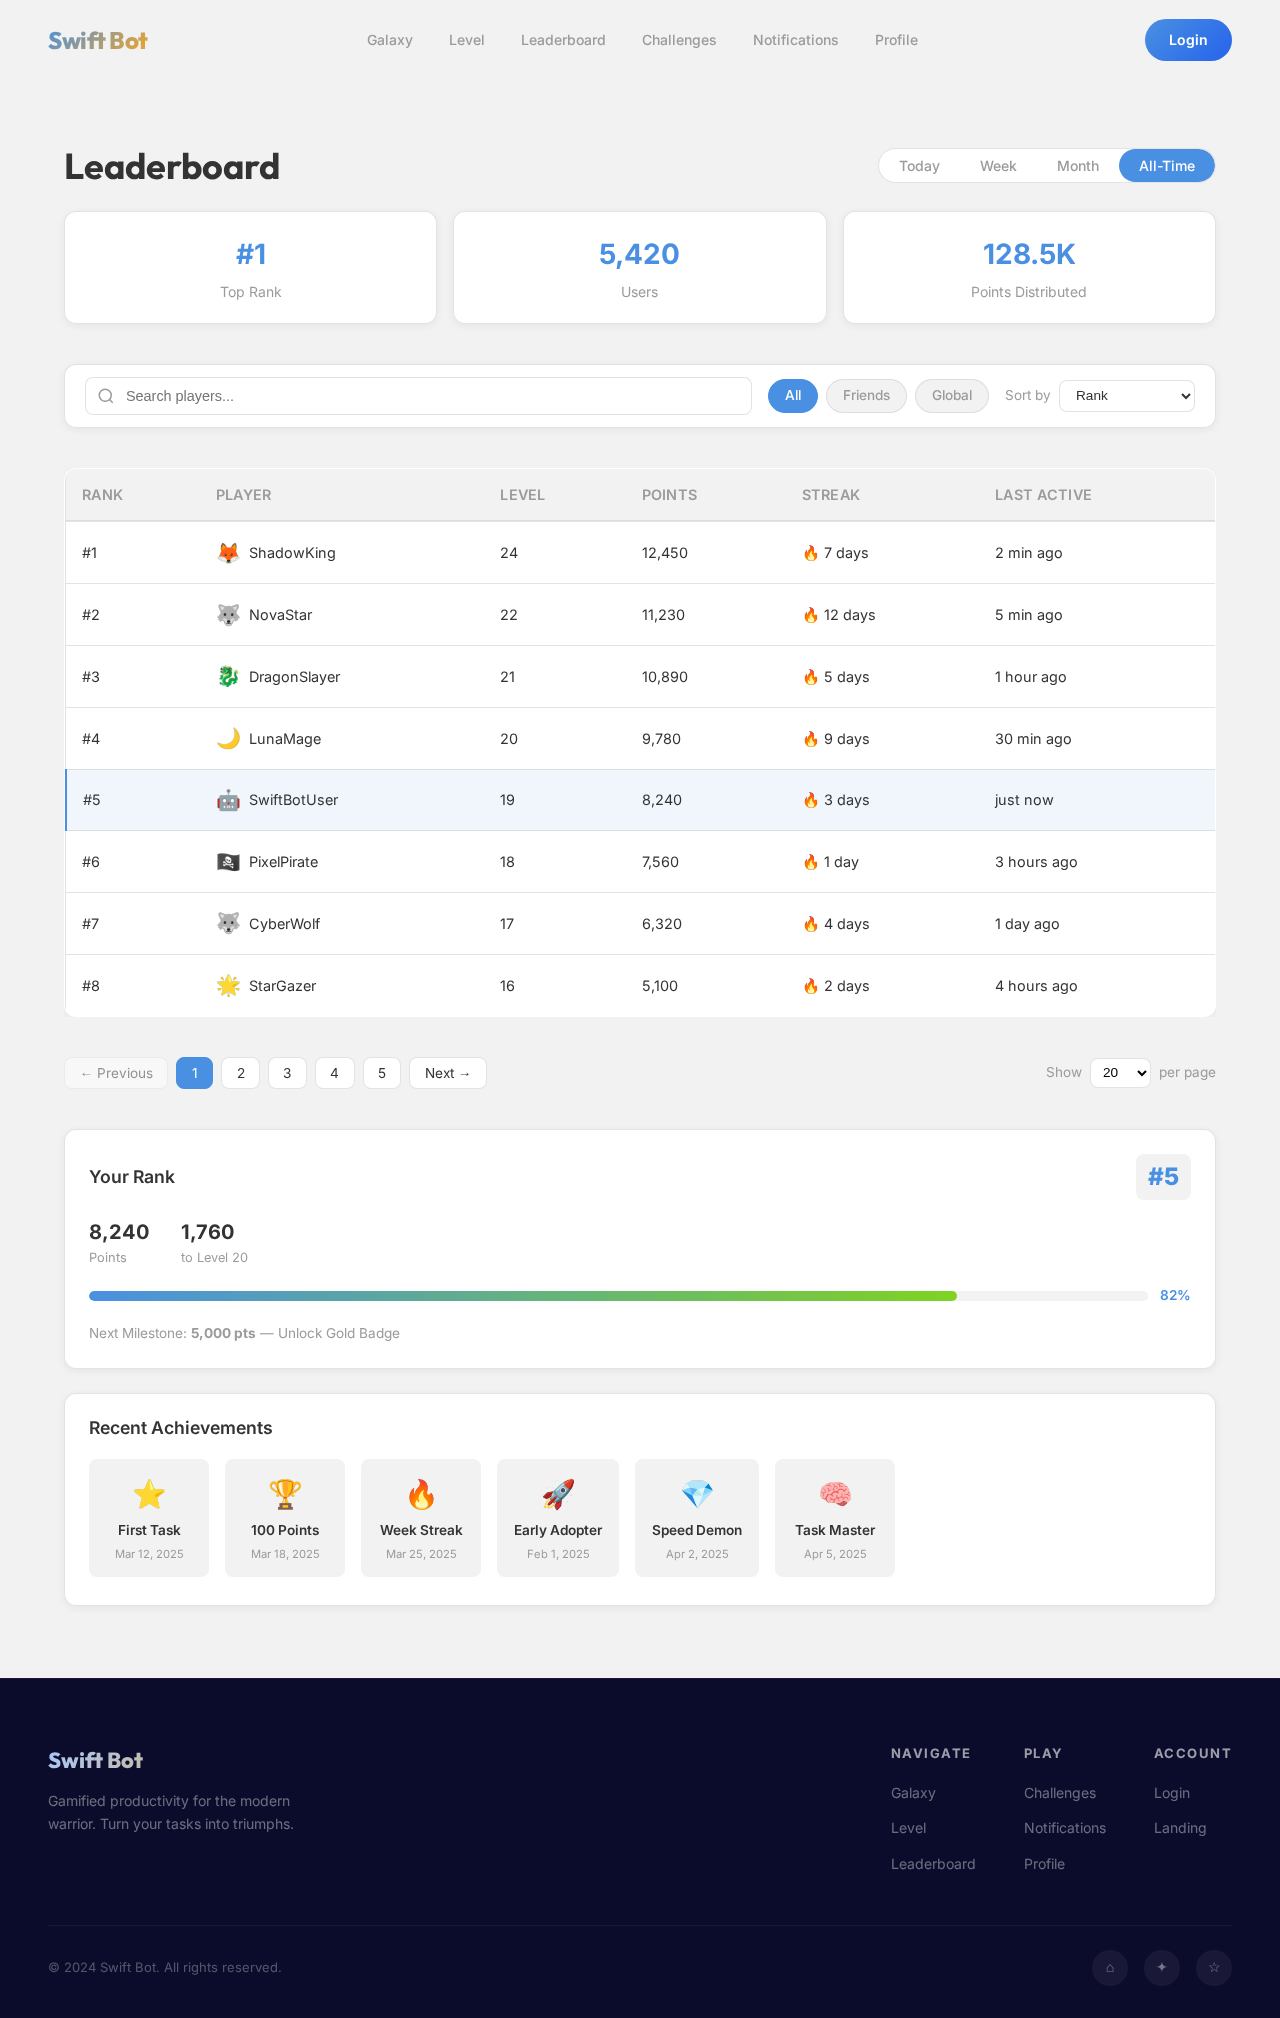Go to page 5
Viewport: 1280px width, 2018px height.
tap(382, 1073)
